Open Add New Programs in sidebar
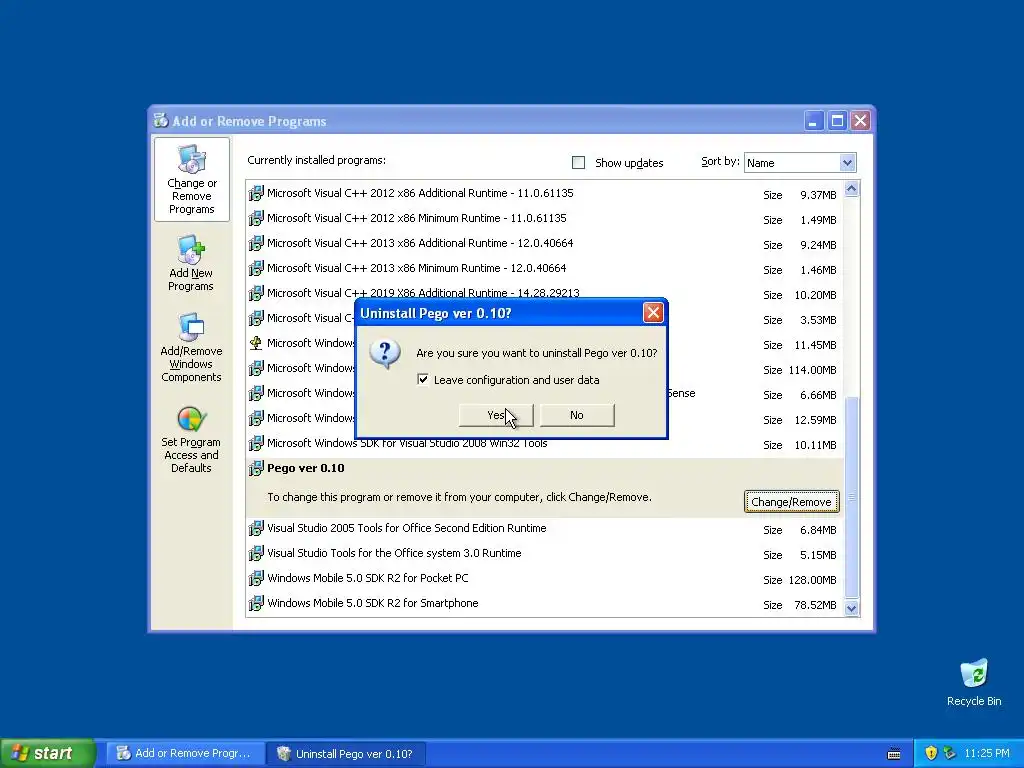Image resolution: width=1024 pixels, height=768 pixels. (191, 263)
